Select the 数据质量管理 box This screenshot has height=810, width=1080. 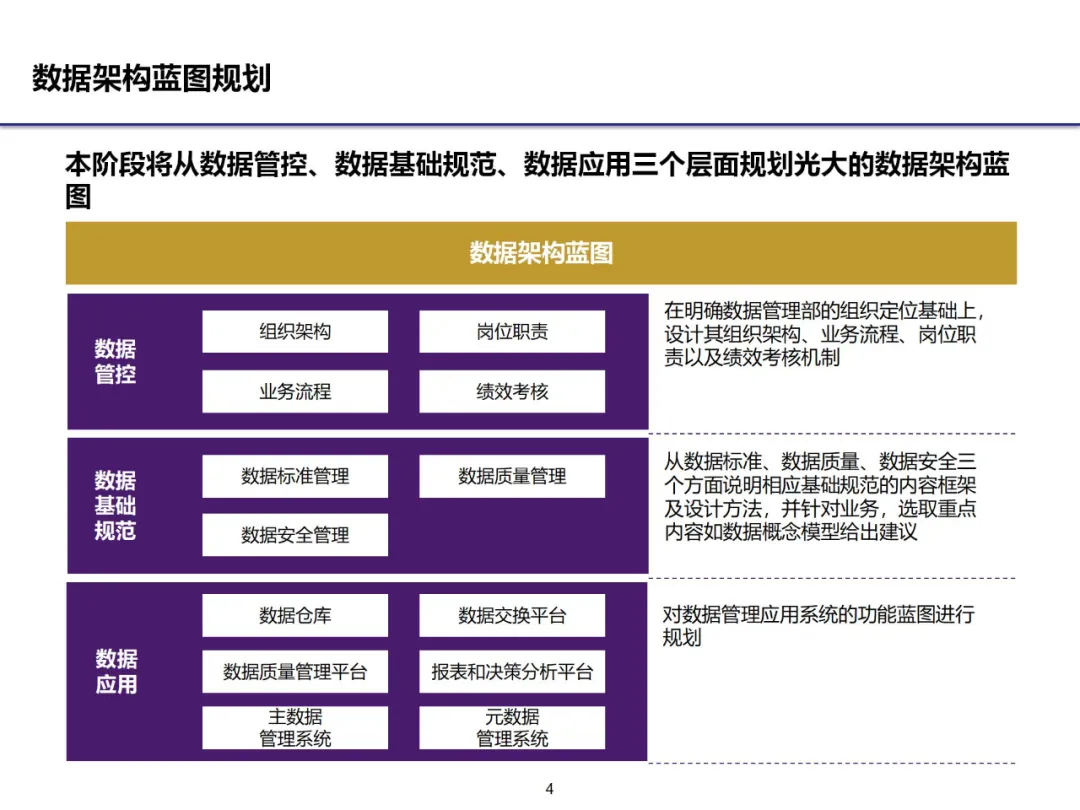coord(512,476)
